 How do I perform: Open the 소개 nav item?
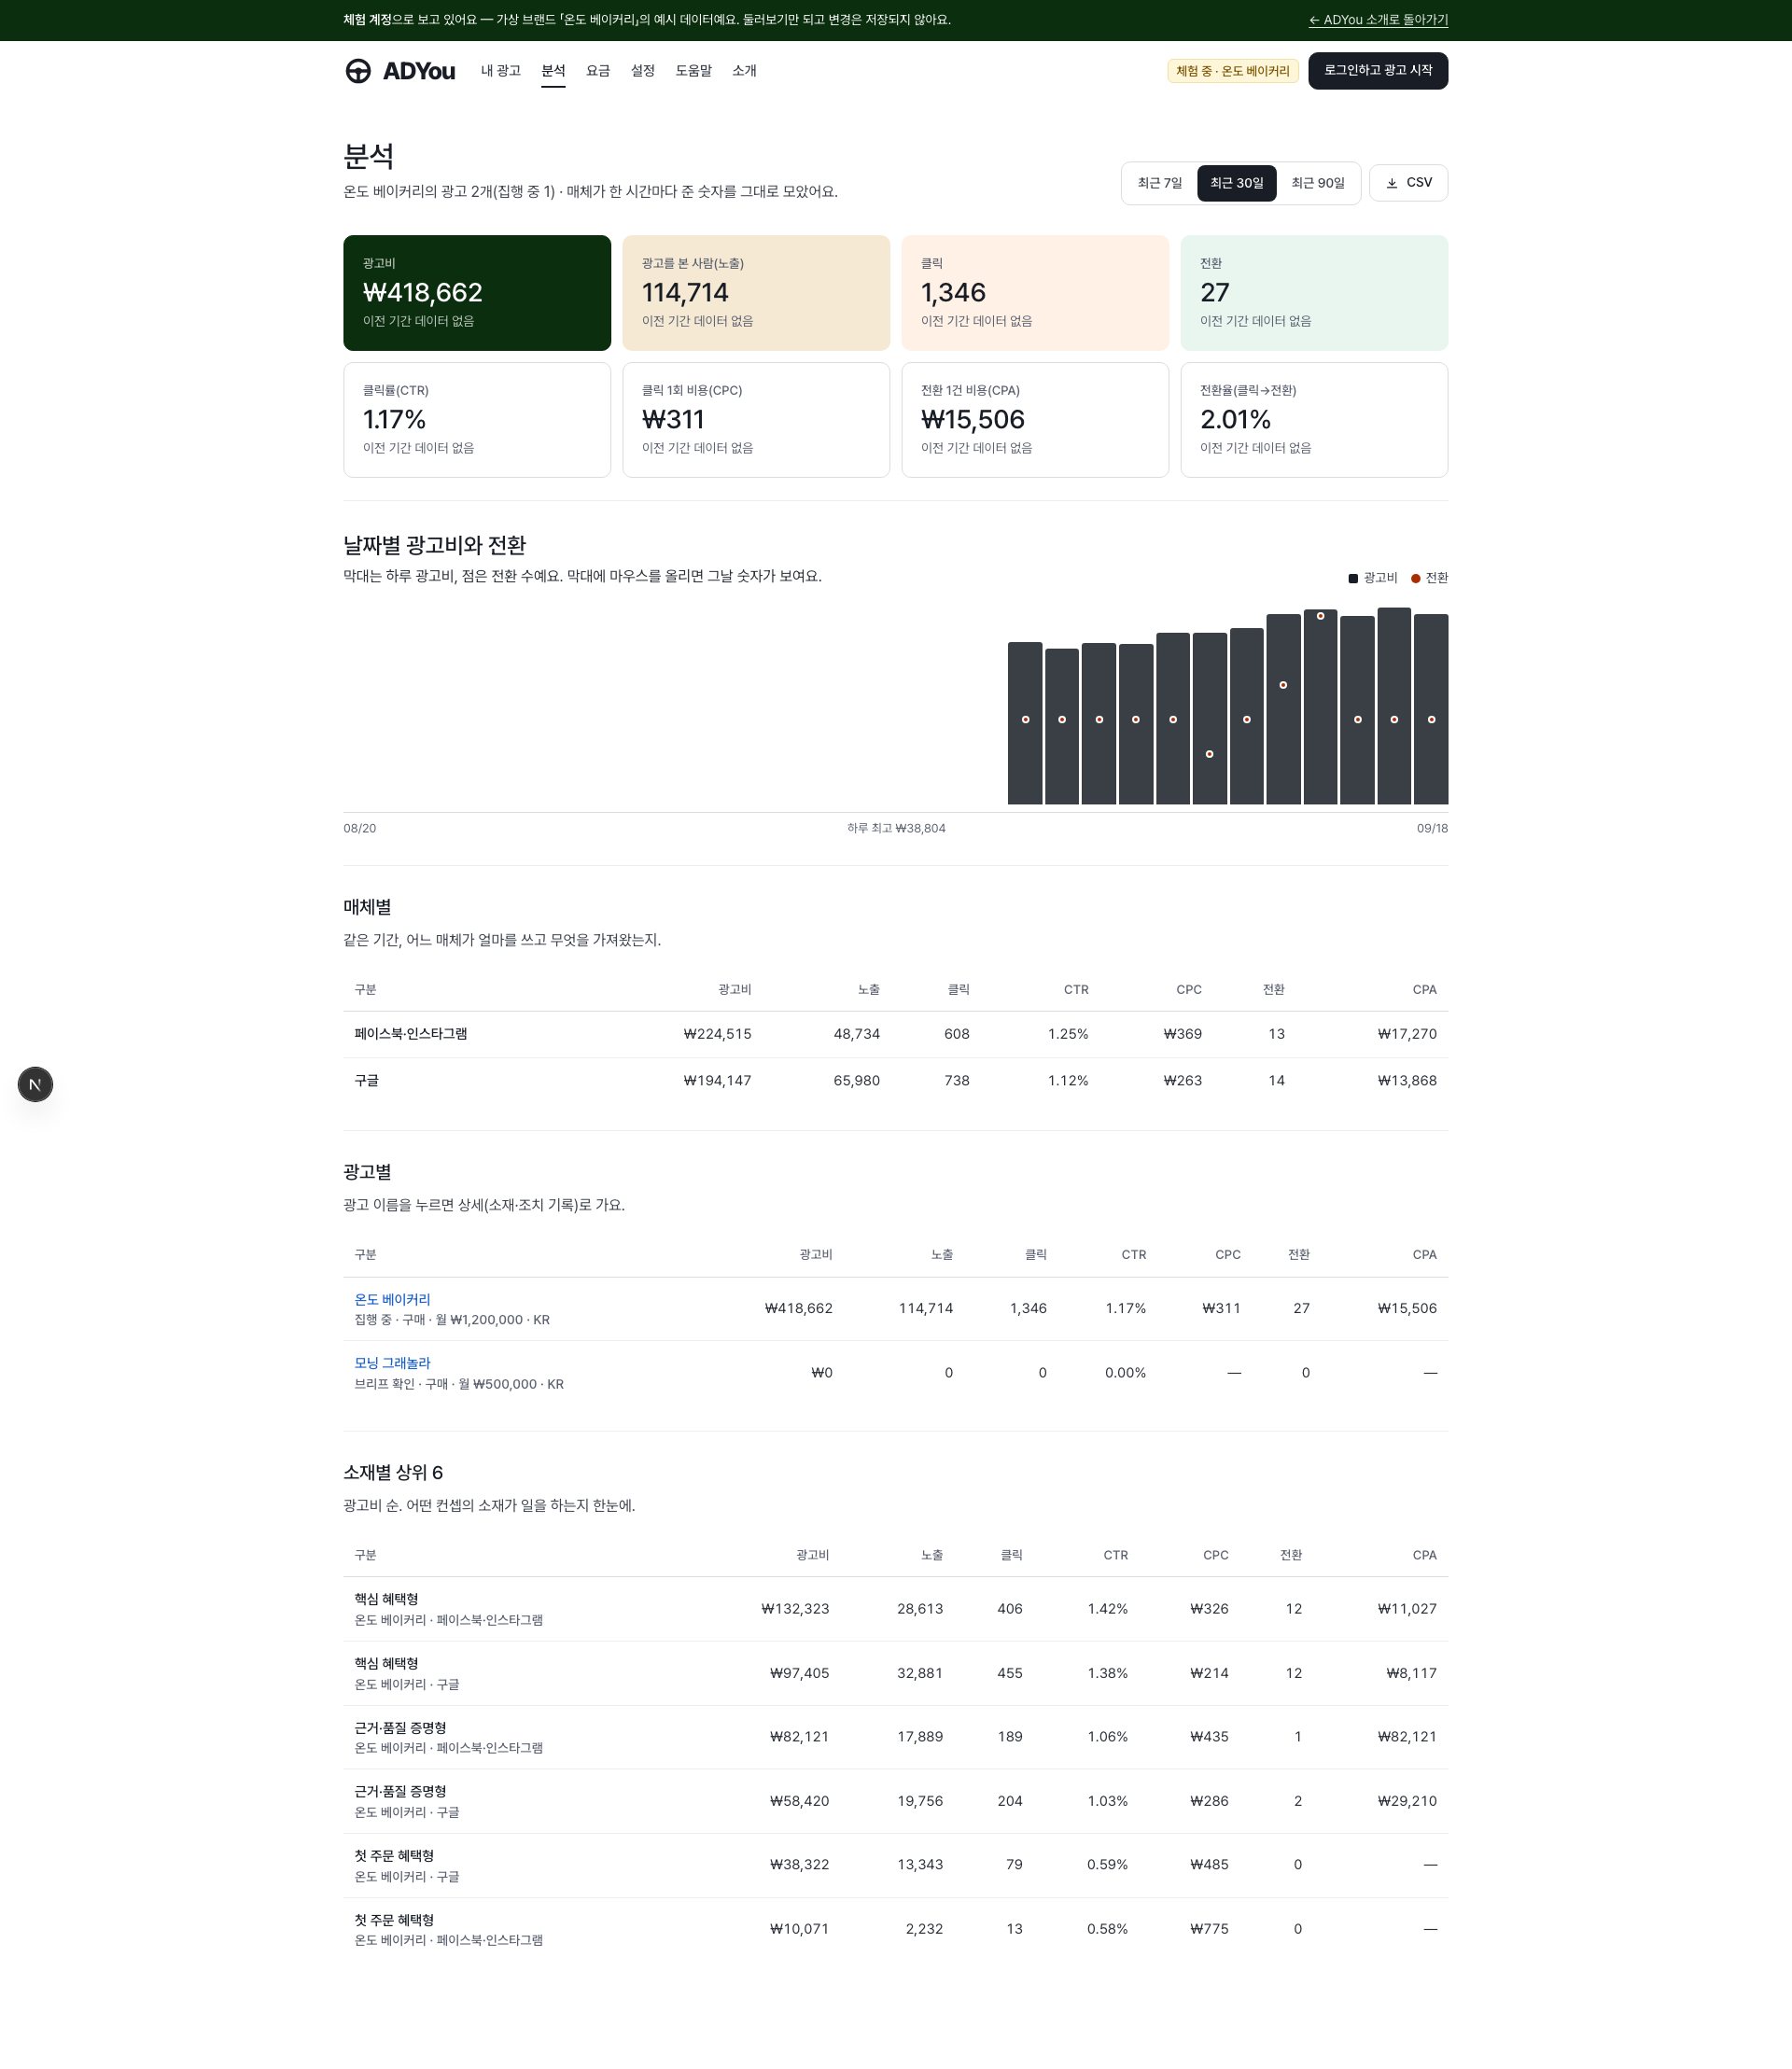coord(744,71)
